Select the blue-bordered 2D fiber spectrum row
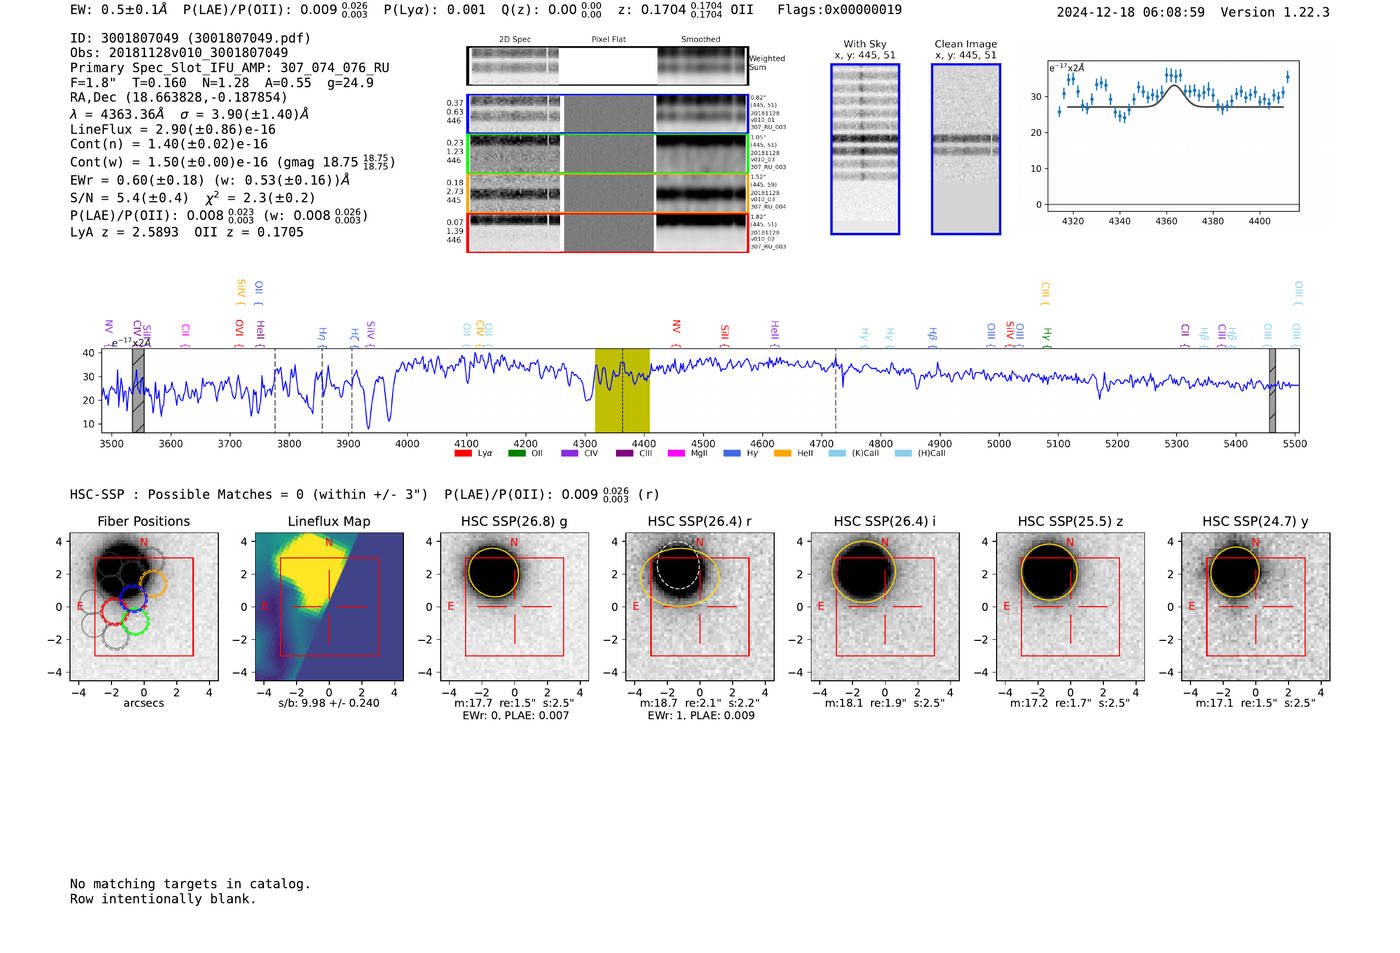Image resolution: width=1400 pixels, height=953 pixels. pos(608,114)
